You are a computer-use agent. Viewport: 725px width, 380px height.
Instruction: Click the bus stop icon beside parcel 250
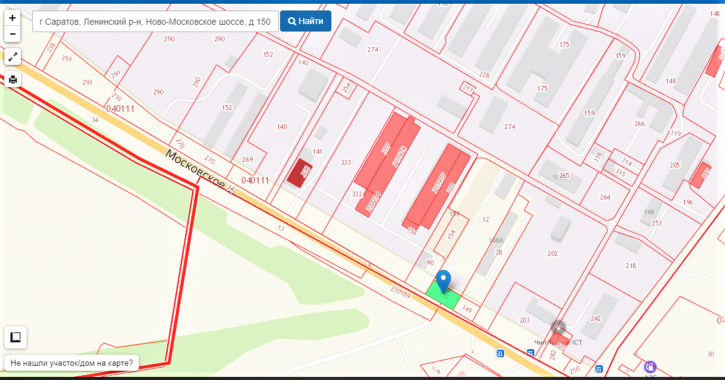tap(599, 369)
